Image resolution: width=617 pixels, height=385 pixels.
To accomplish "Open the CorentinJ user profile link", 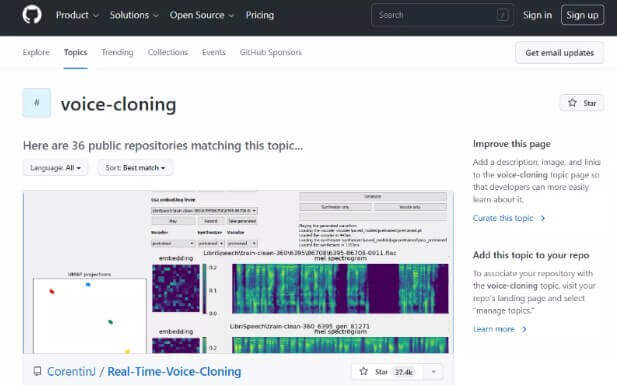I will pyautogui.click(x=71, y=371).
